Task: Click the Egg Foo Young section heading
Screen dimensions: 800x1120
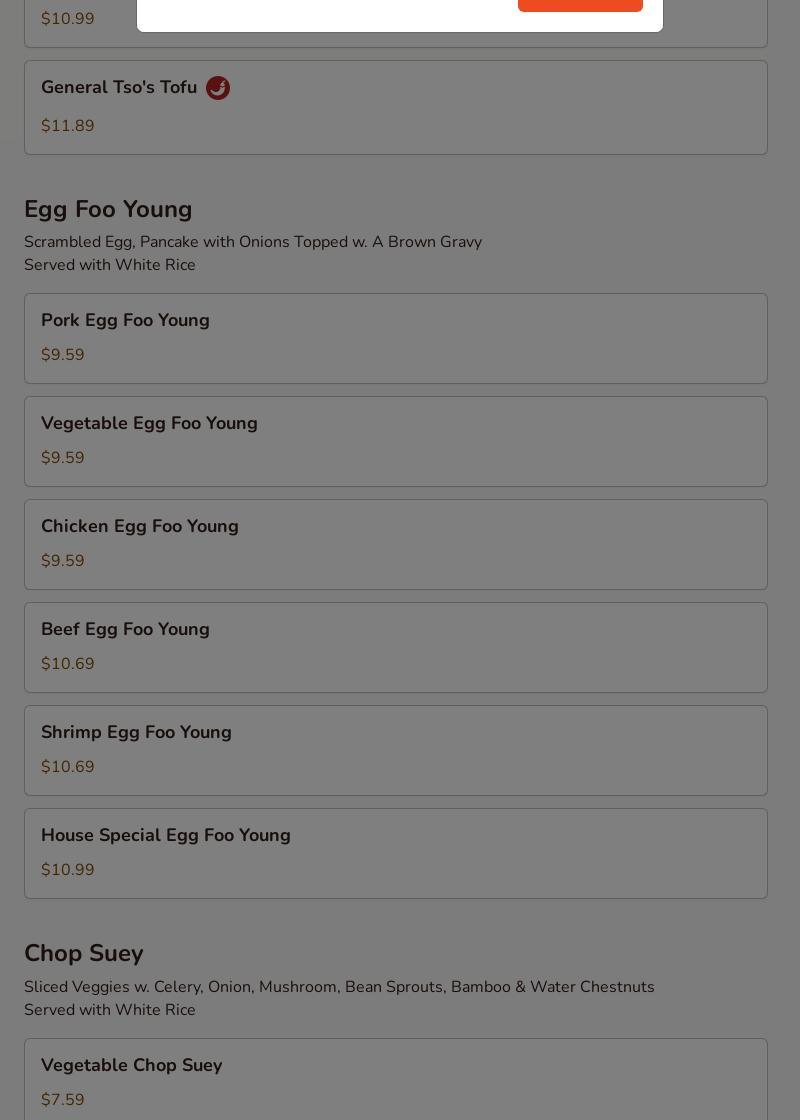Action: 108,209
